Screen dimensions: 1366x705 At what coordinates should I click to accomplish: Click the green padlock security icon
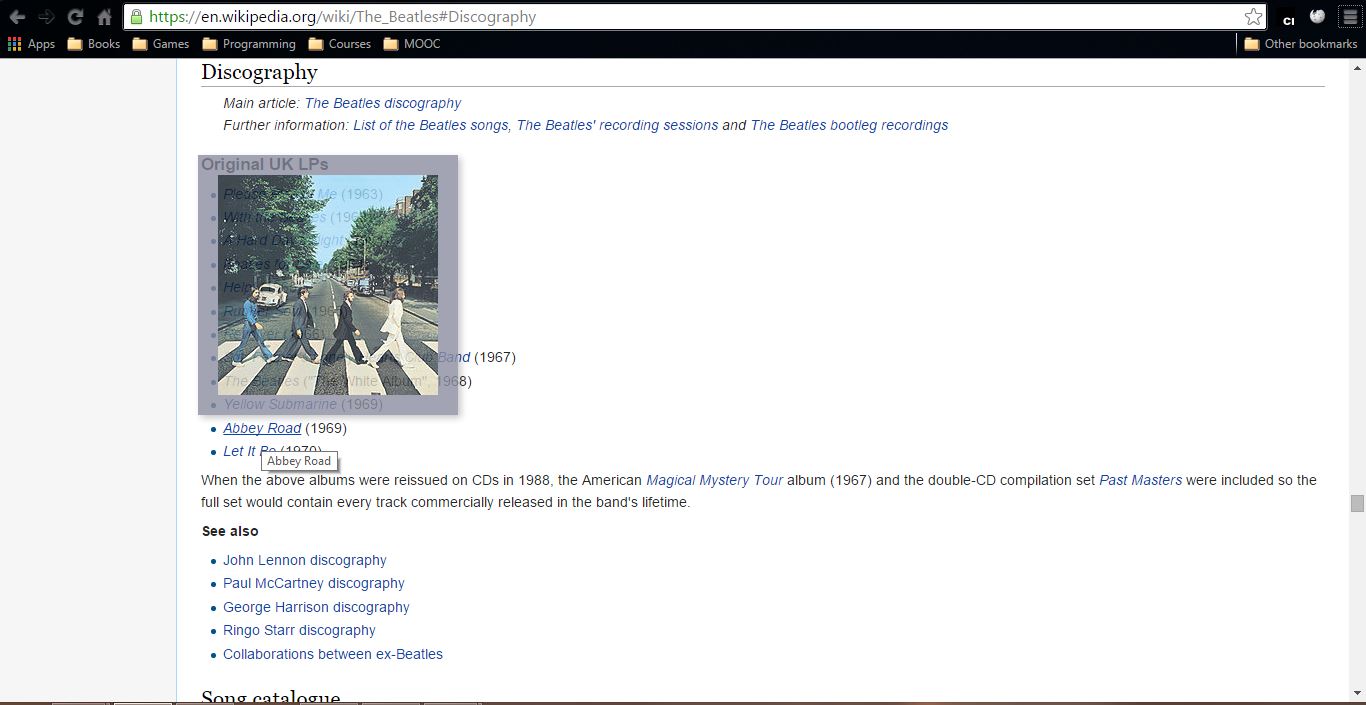136,16
